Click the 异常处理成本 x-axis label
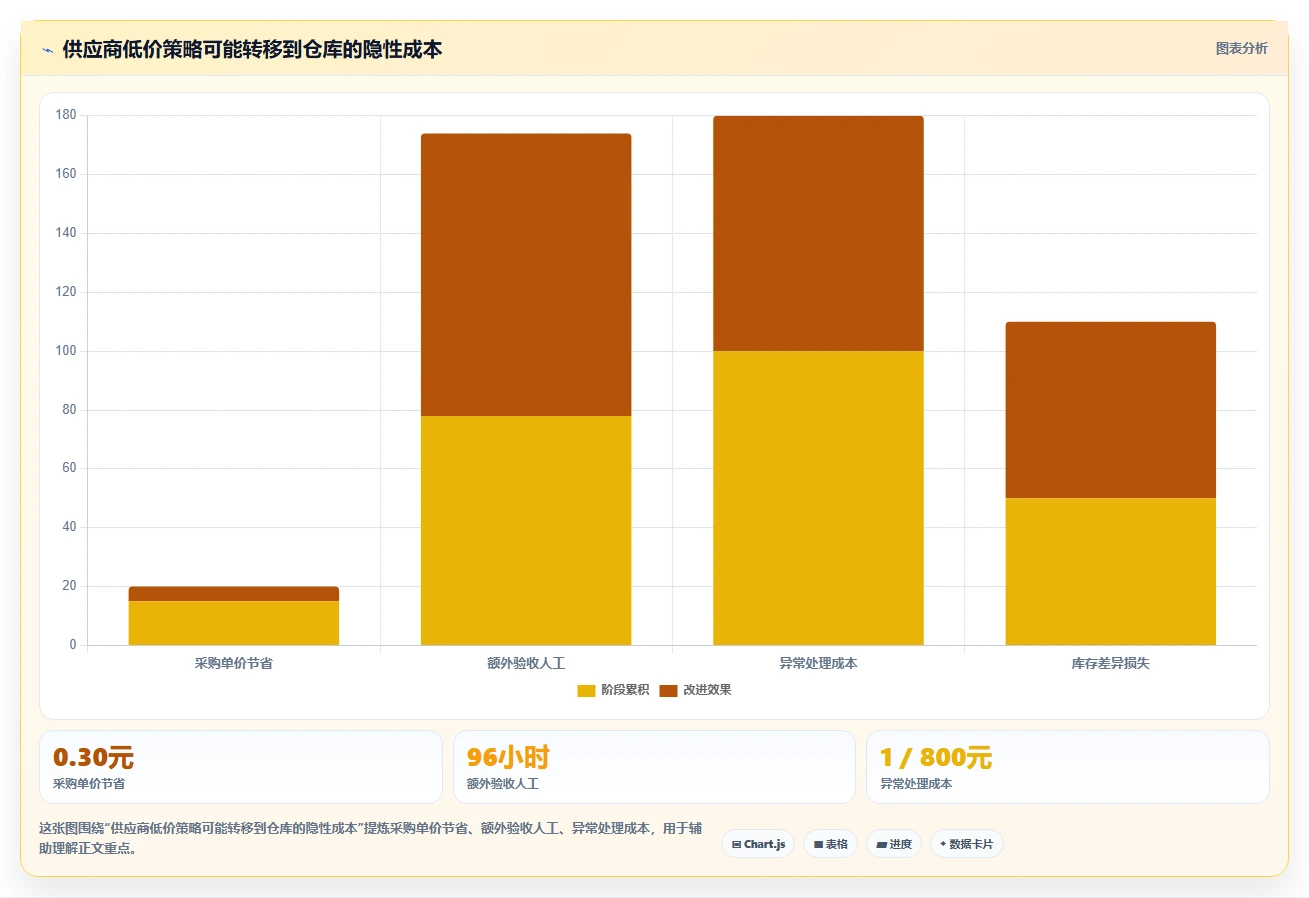This screenshot has height=898, width=1309. pos(818,663)
